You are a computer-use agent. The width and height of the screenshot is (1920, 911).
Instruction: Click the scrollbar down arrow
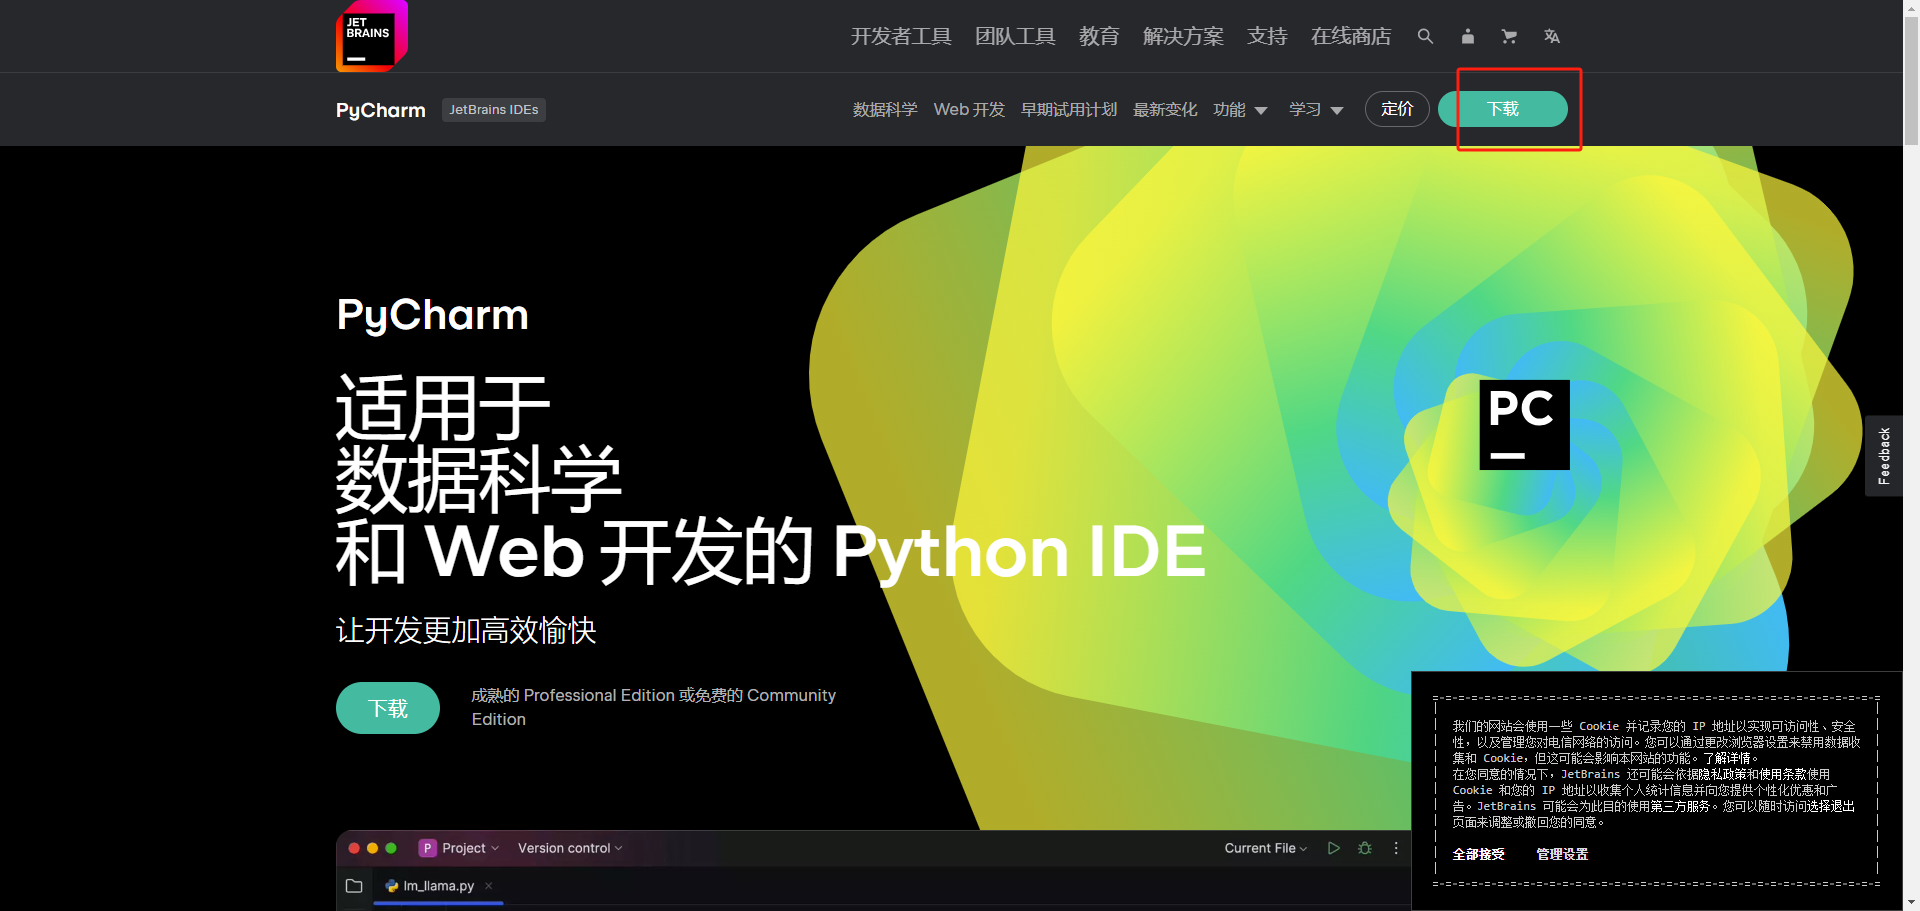[x=1911, y=902]
